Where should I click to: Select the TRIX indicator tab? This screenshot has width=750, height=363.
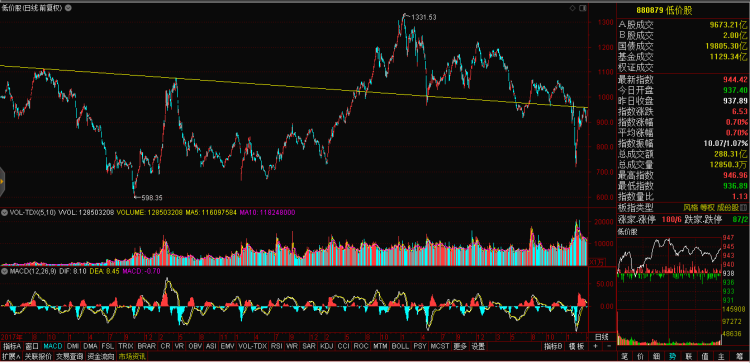(126, 346)
